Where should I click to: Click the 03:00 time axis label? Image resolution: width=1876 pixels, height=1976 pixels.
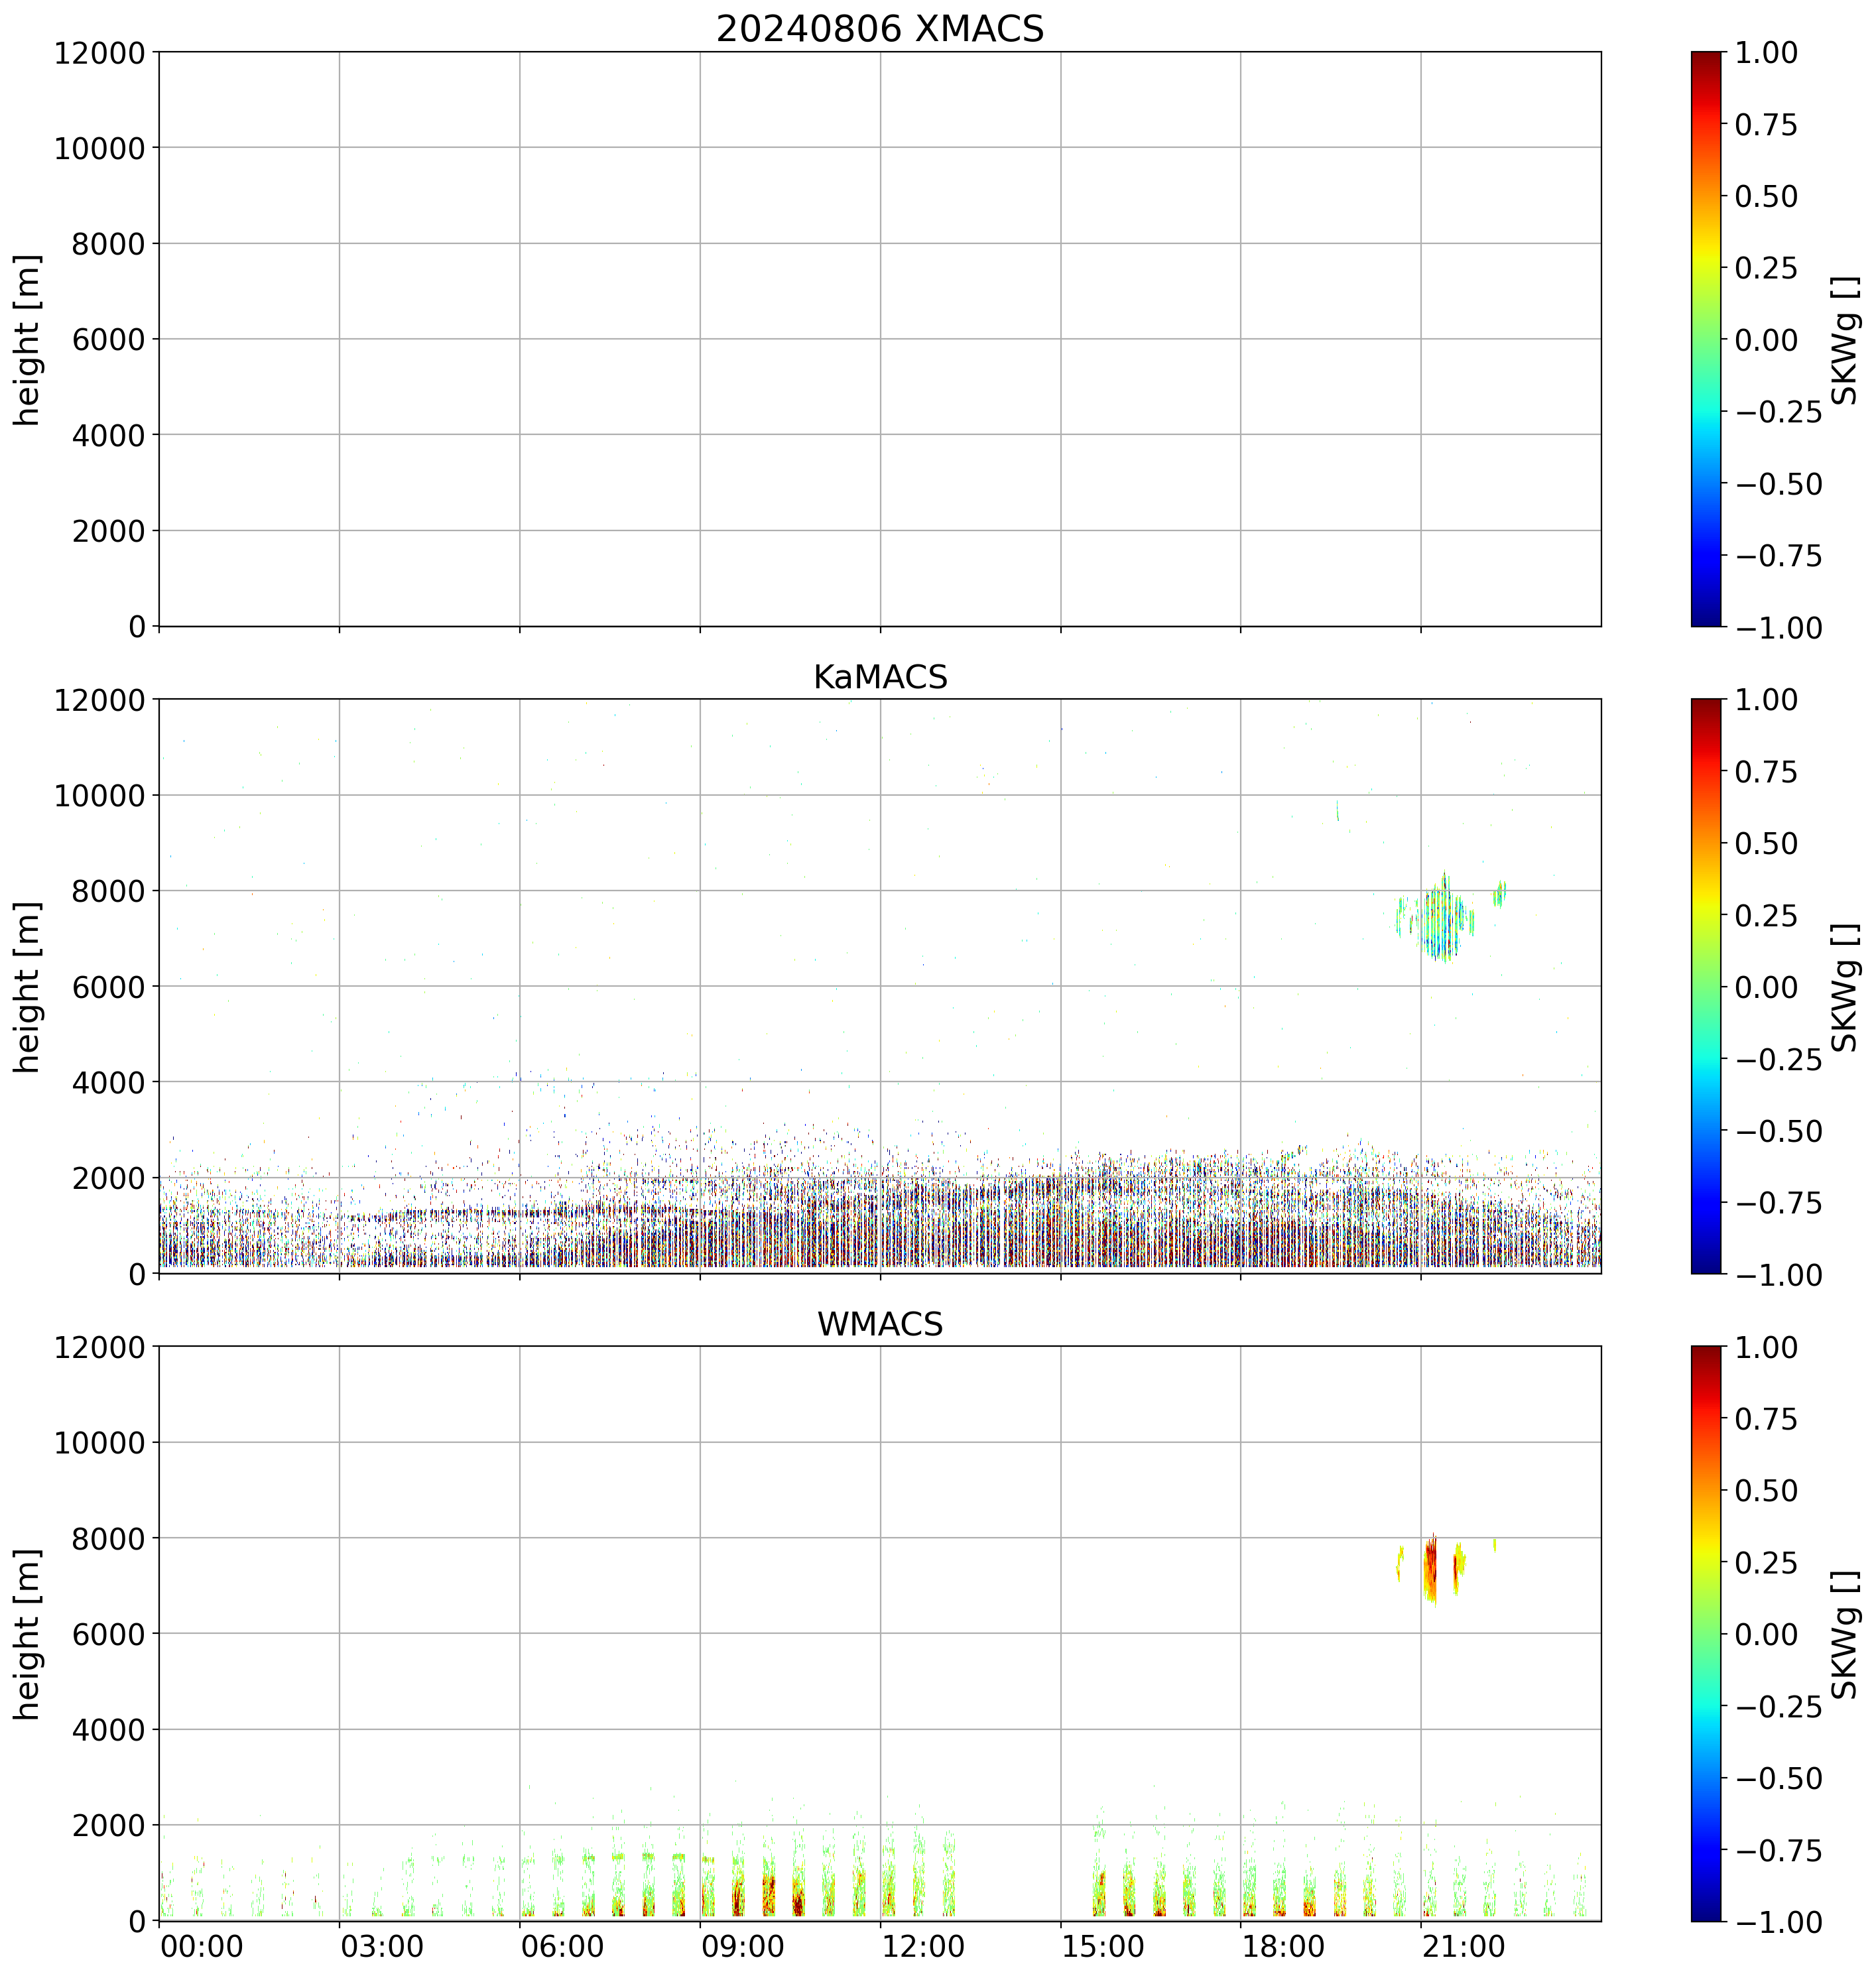[382, 1947]
